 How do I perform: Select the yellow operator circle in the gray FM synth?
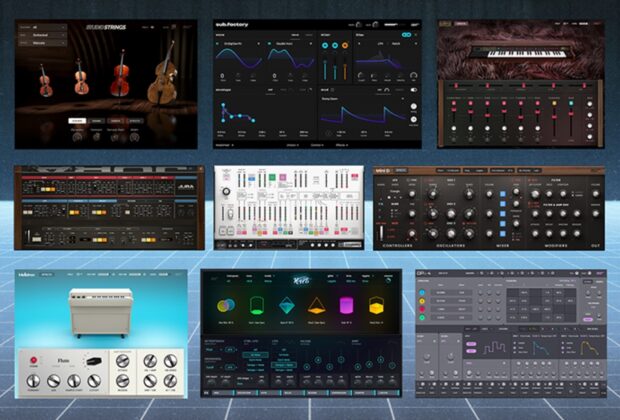[x=422, y=301]
